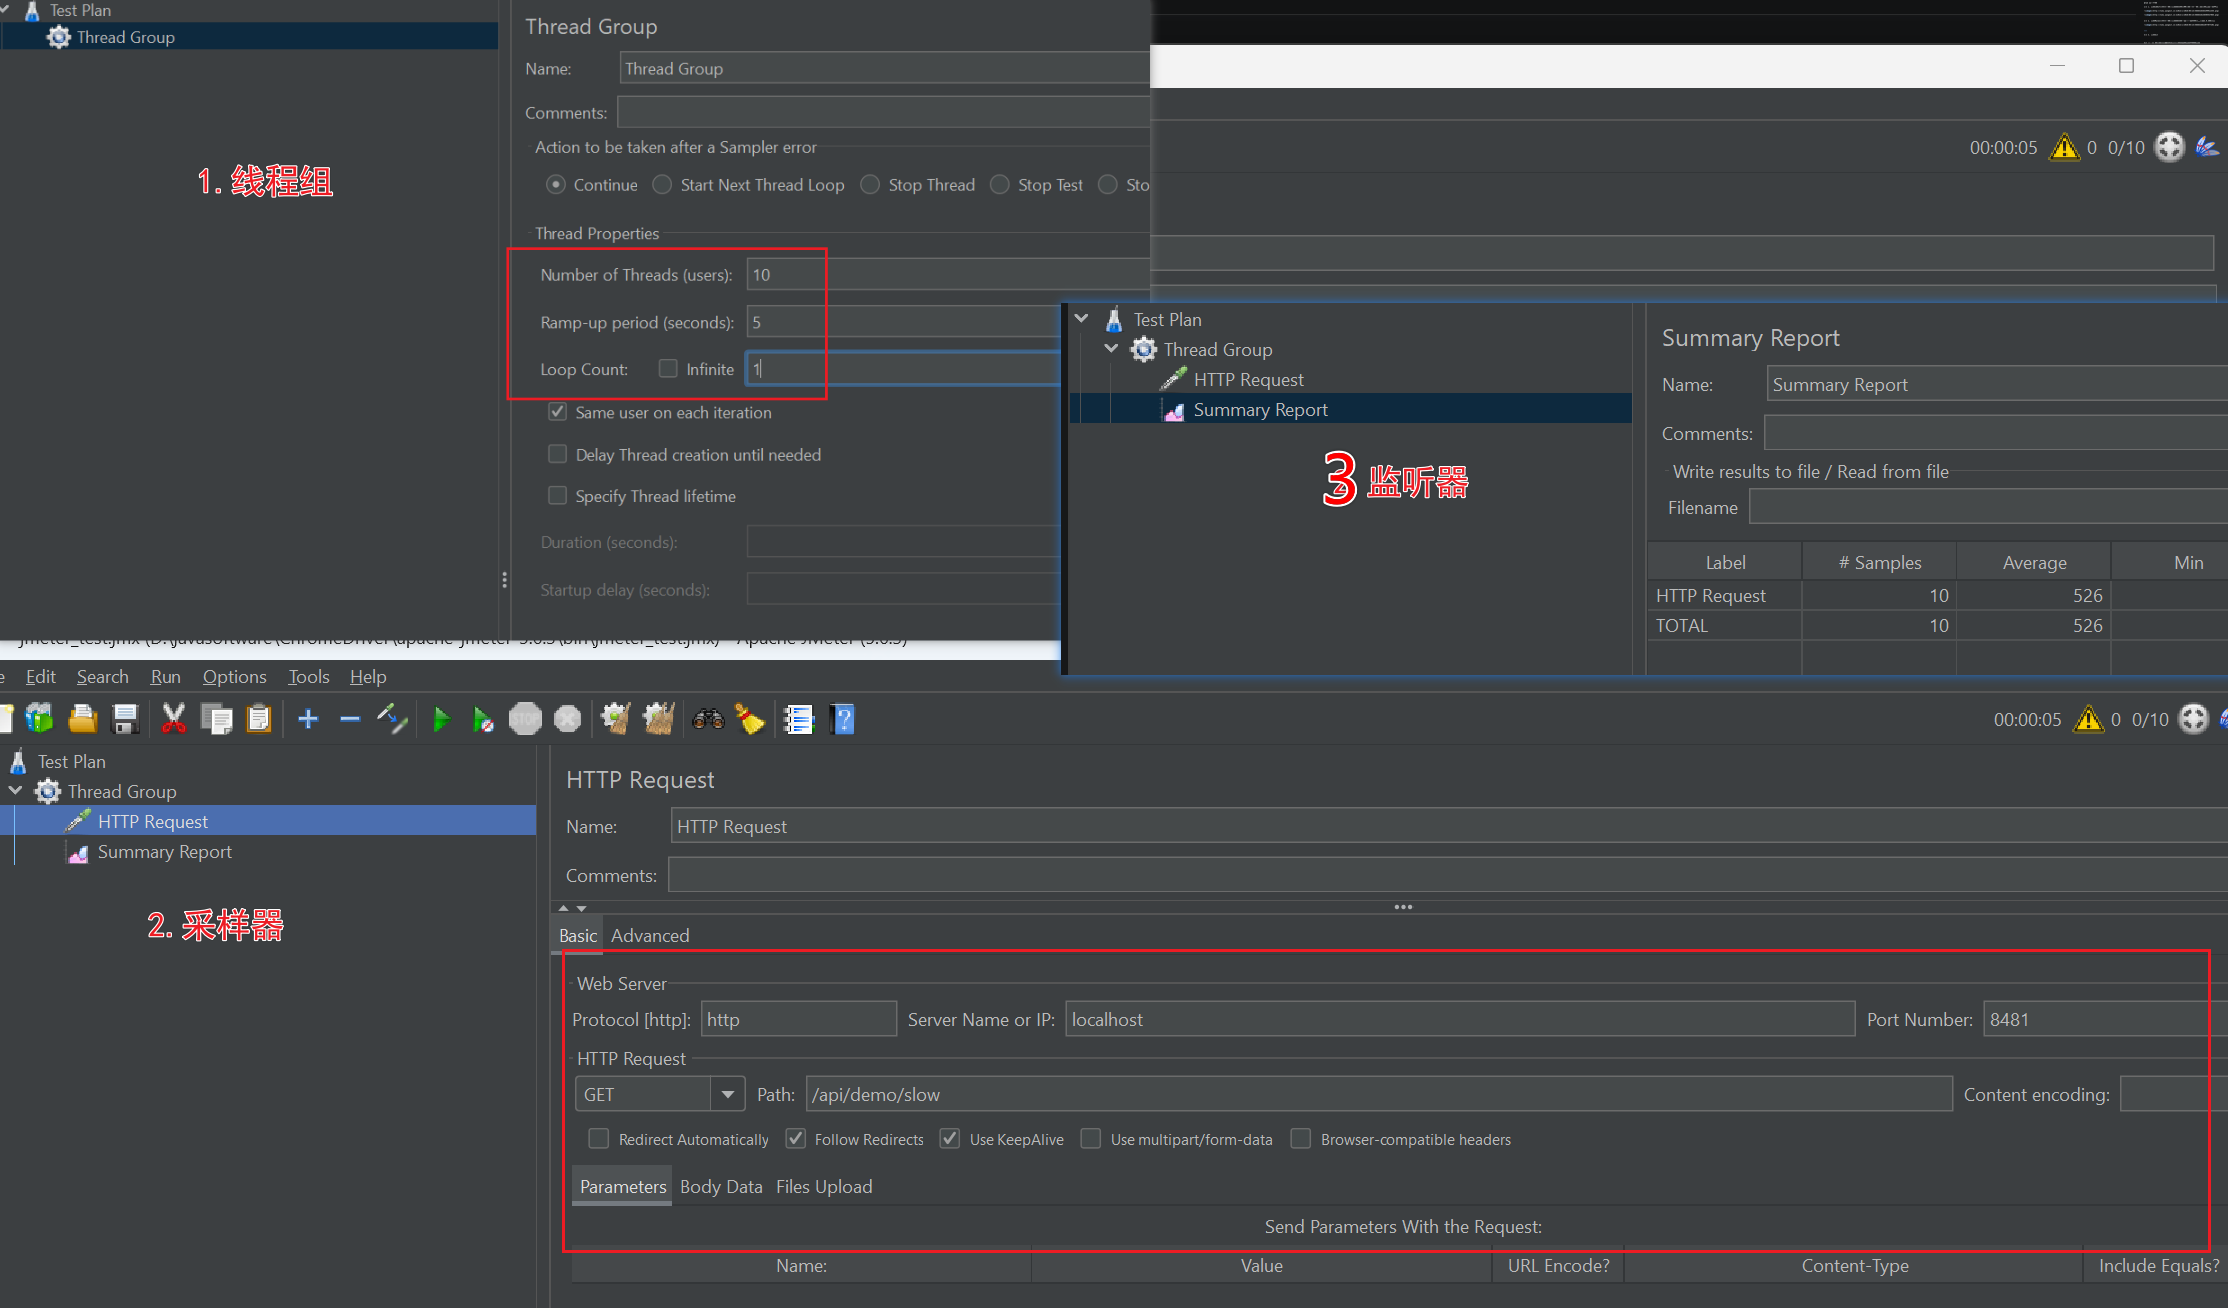2228x1308 pixels.
Task: Paste element with clipboard icon
Action: tap(259, 718)
